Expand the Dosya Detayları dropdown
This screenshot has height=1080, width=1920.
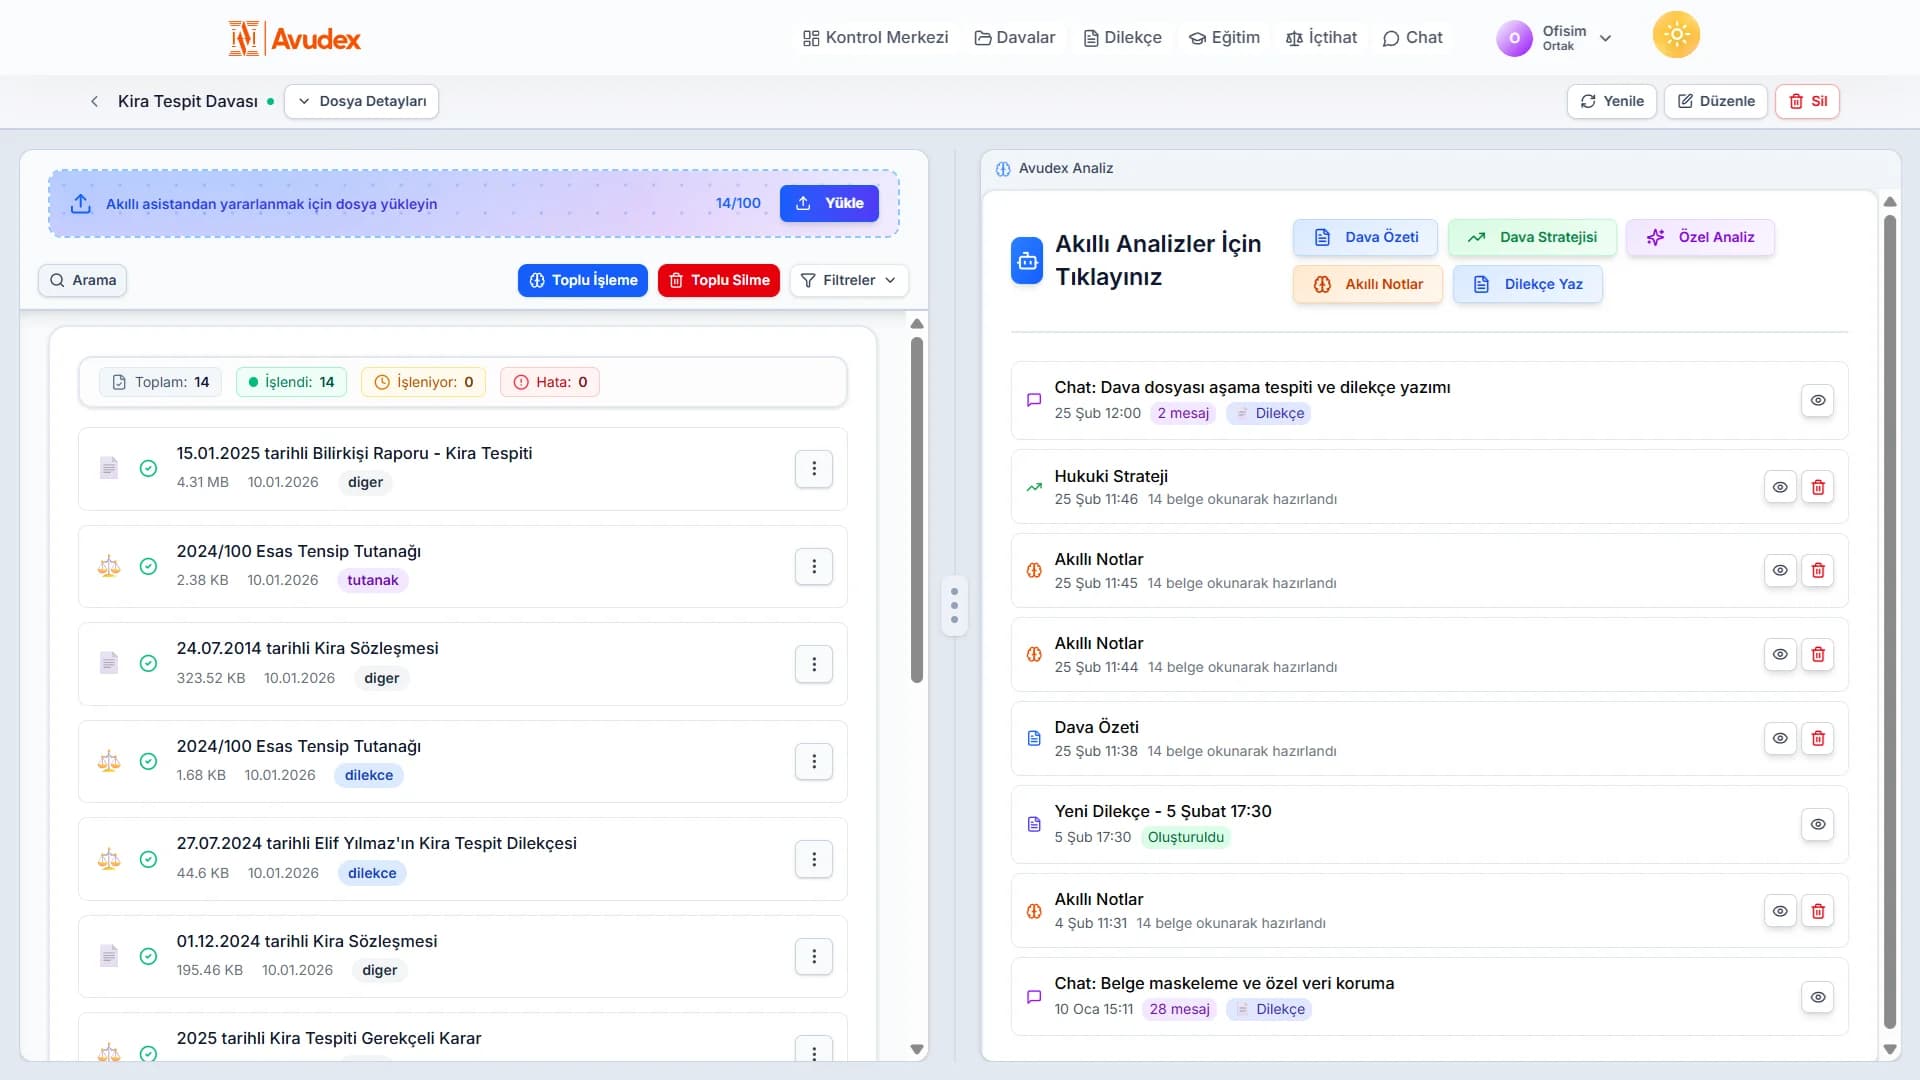click(362, 101)
